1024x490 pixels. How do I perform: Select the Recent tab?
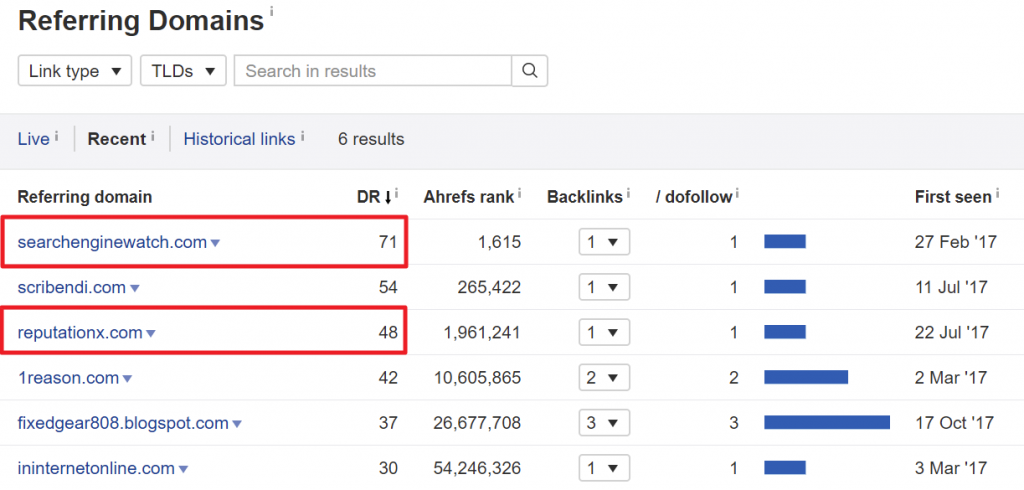point(116,139)
